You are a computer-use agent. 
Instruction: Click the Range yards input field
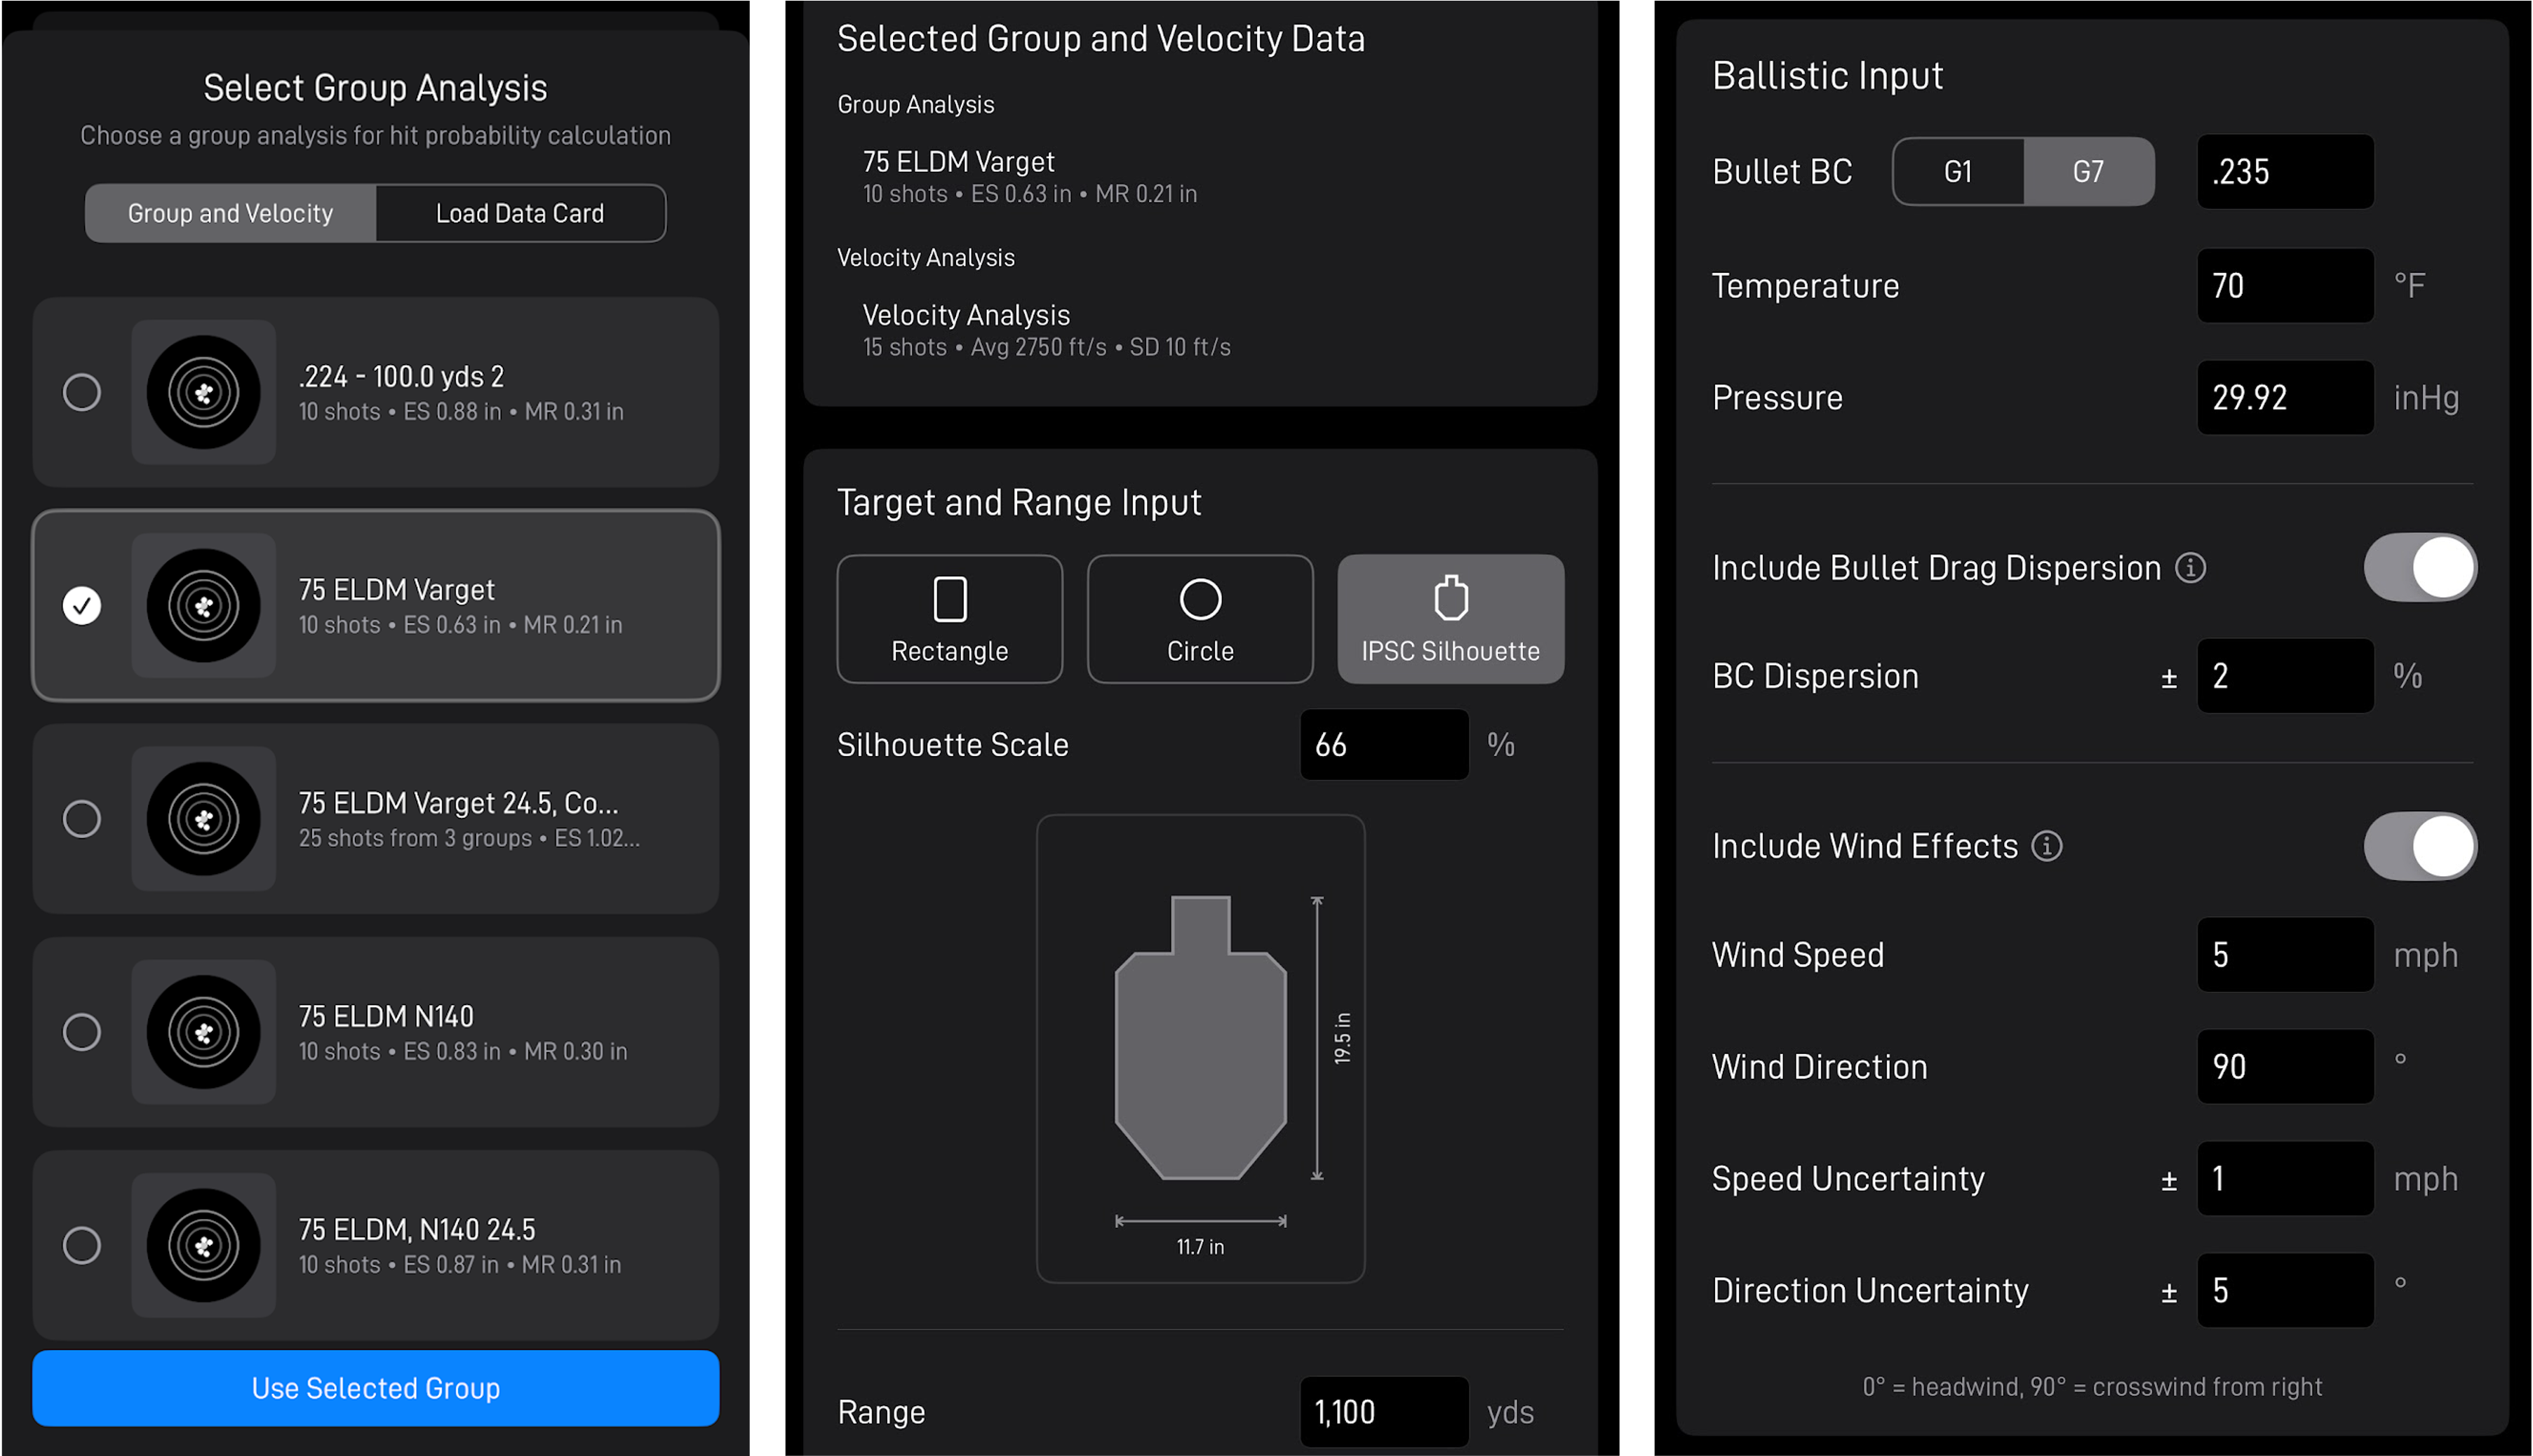click(x=1383, y=1411)
